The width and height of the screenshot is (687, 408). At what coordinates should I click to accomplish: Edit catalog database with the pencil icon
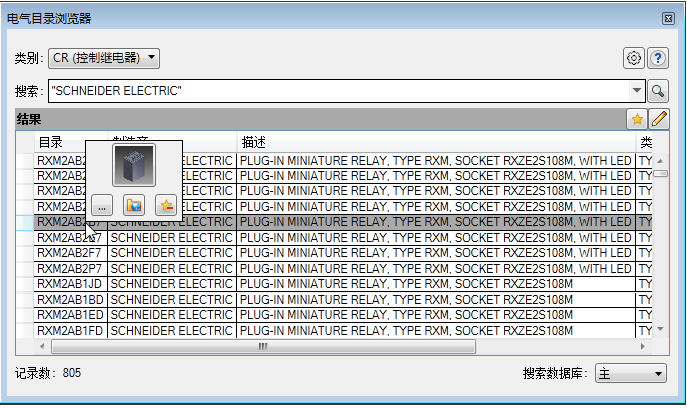point(659,119)
